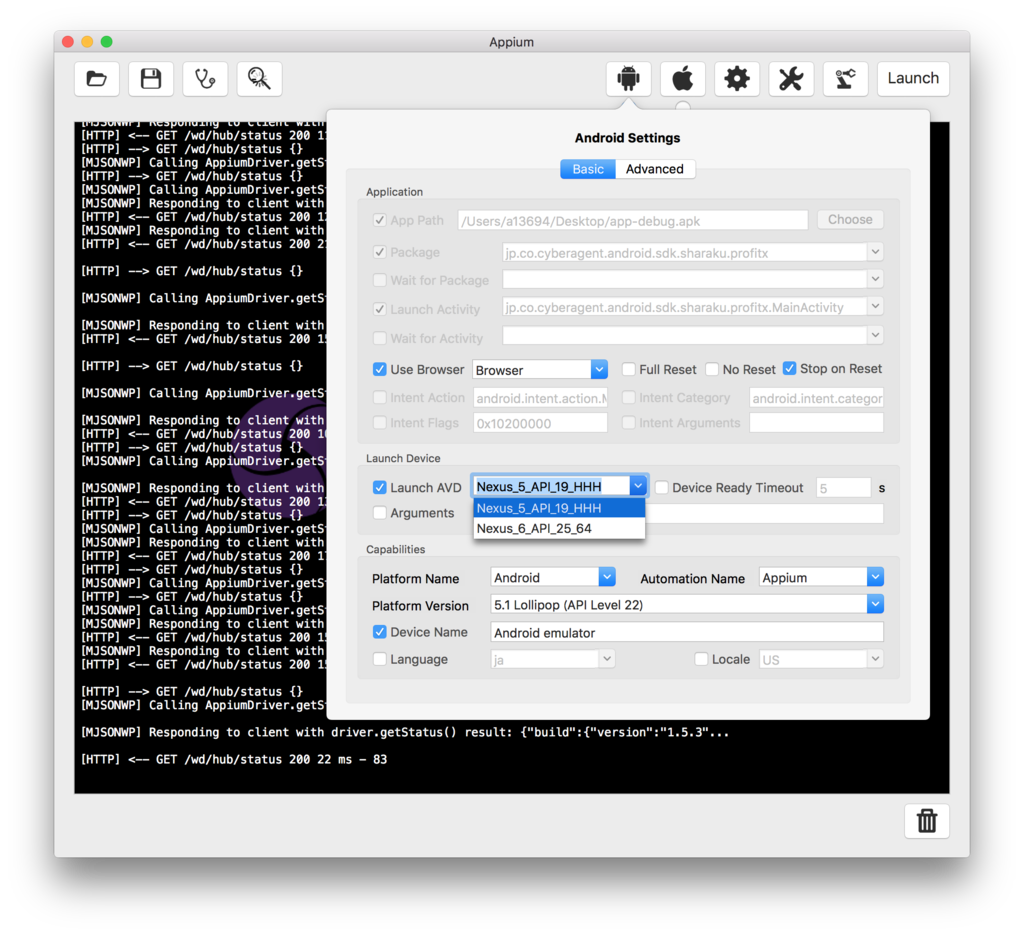
Task: Click the Intent Action text field
Action: tap(541, 398)
